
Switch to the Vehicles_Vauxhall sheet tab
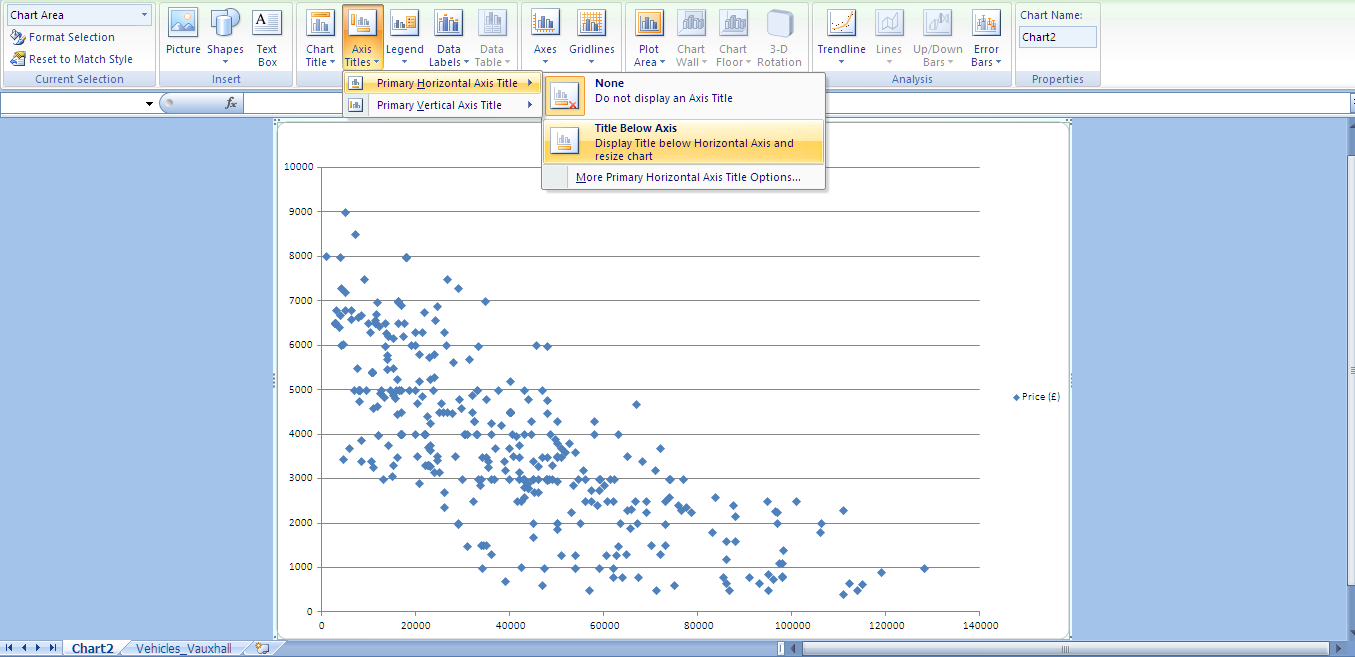(184, 648)
